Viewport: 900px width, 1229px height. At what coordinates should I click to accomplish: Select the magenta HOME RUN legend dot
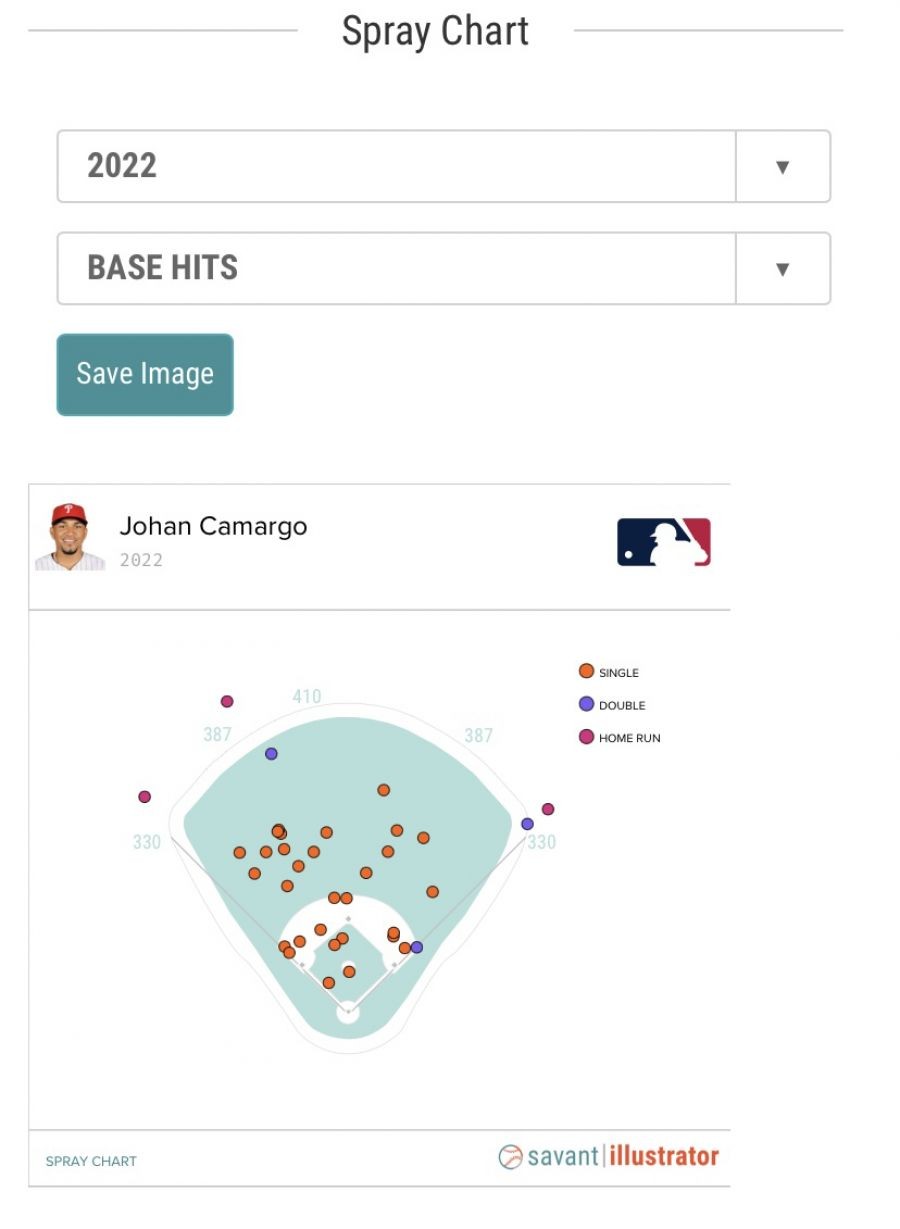point(587,738)
